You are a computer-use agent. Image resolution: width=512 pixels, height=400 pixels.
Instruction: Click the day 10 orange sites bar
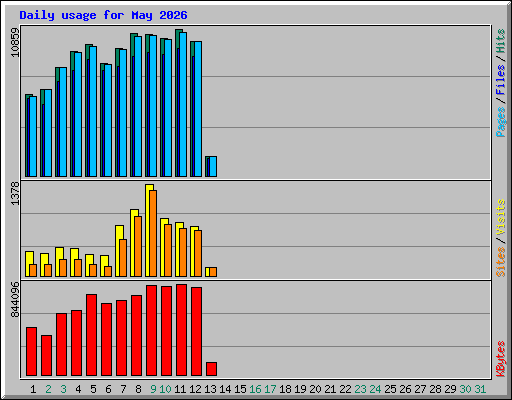tap(168, 250)
